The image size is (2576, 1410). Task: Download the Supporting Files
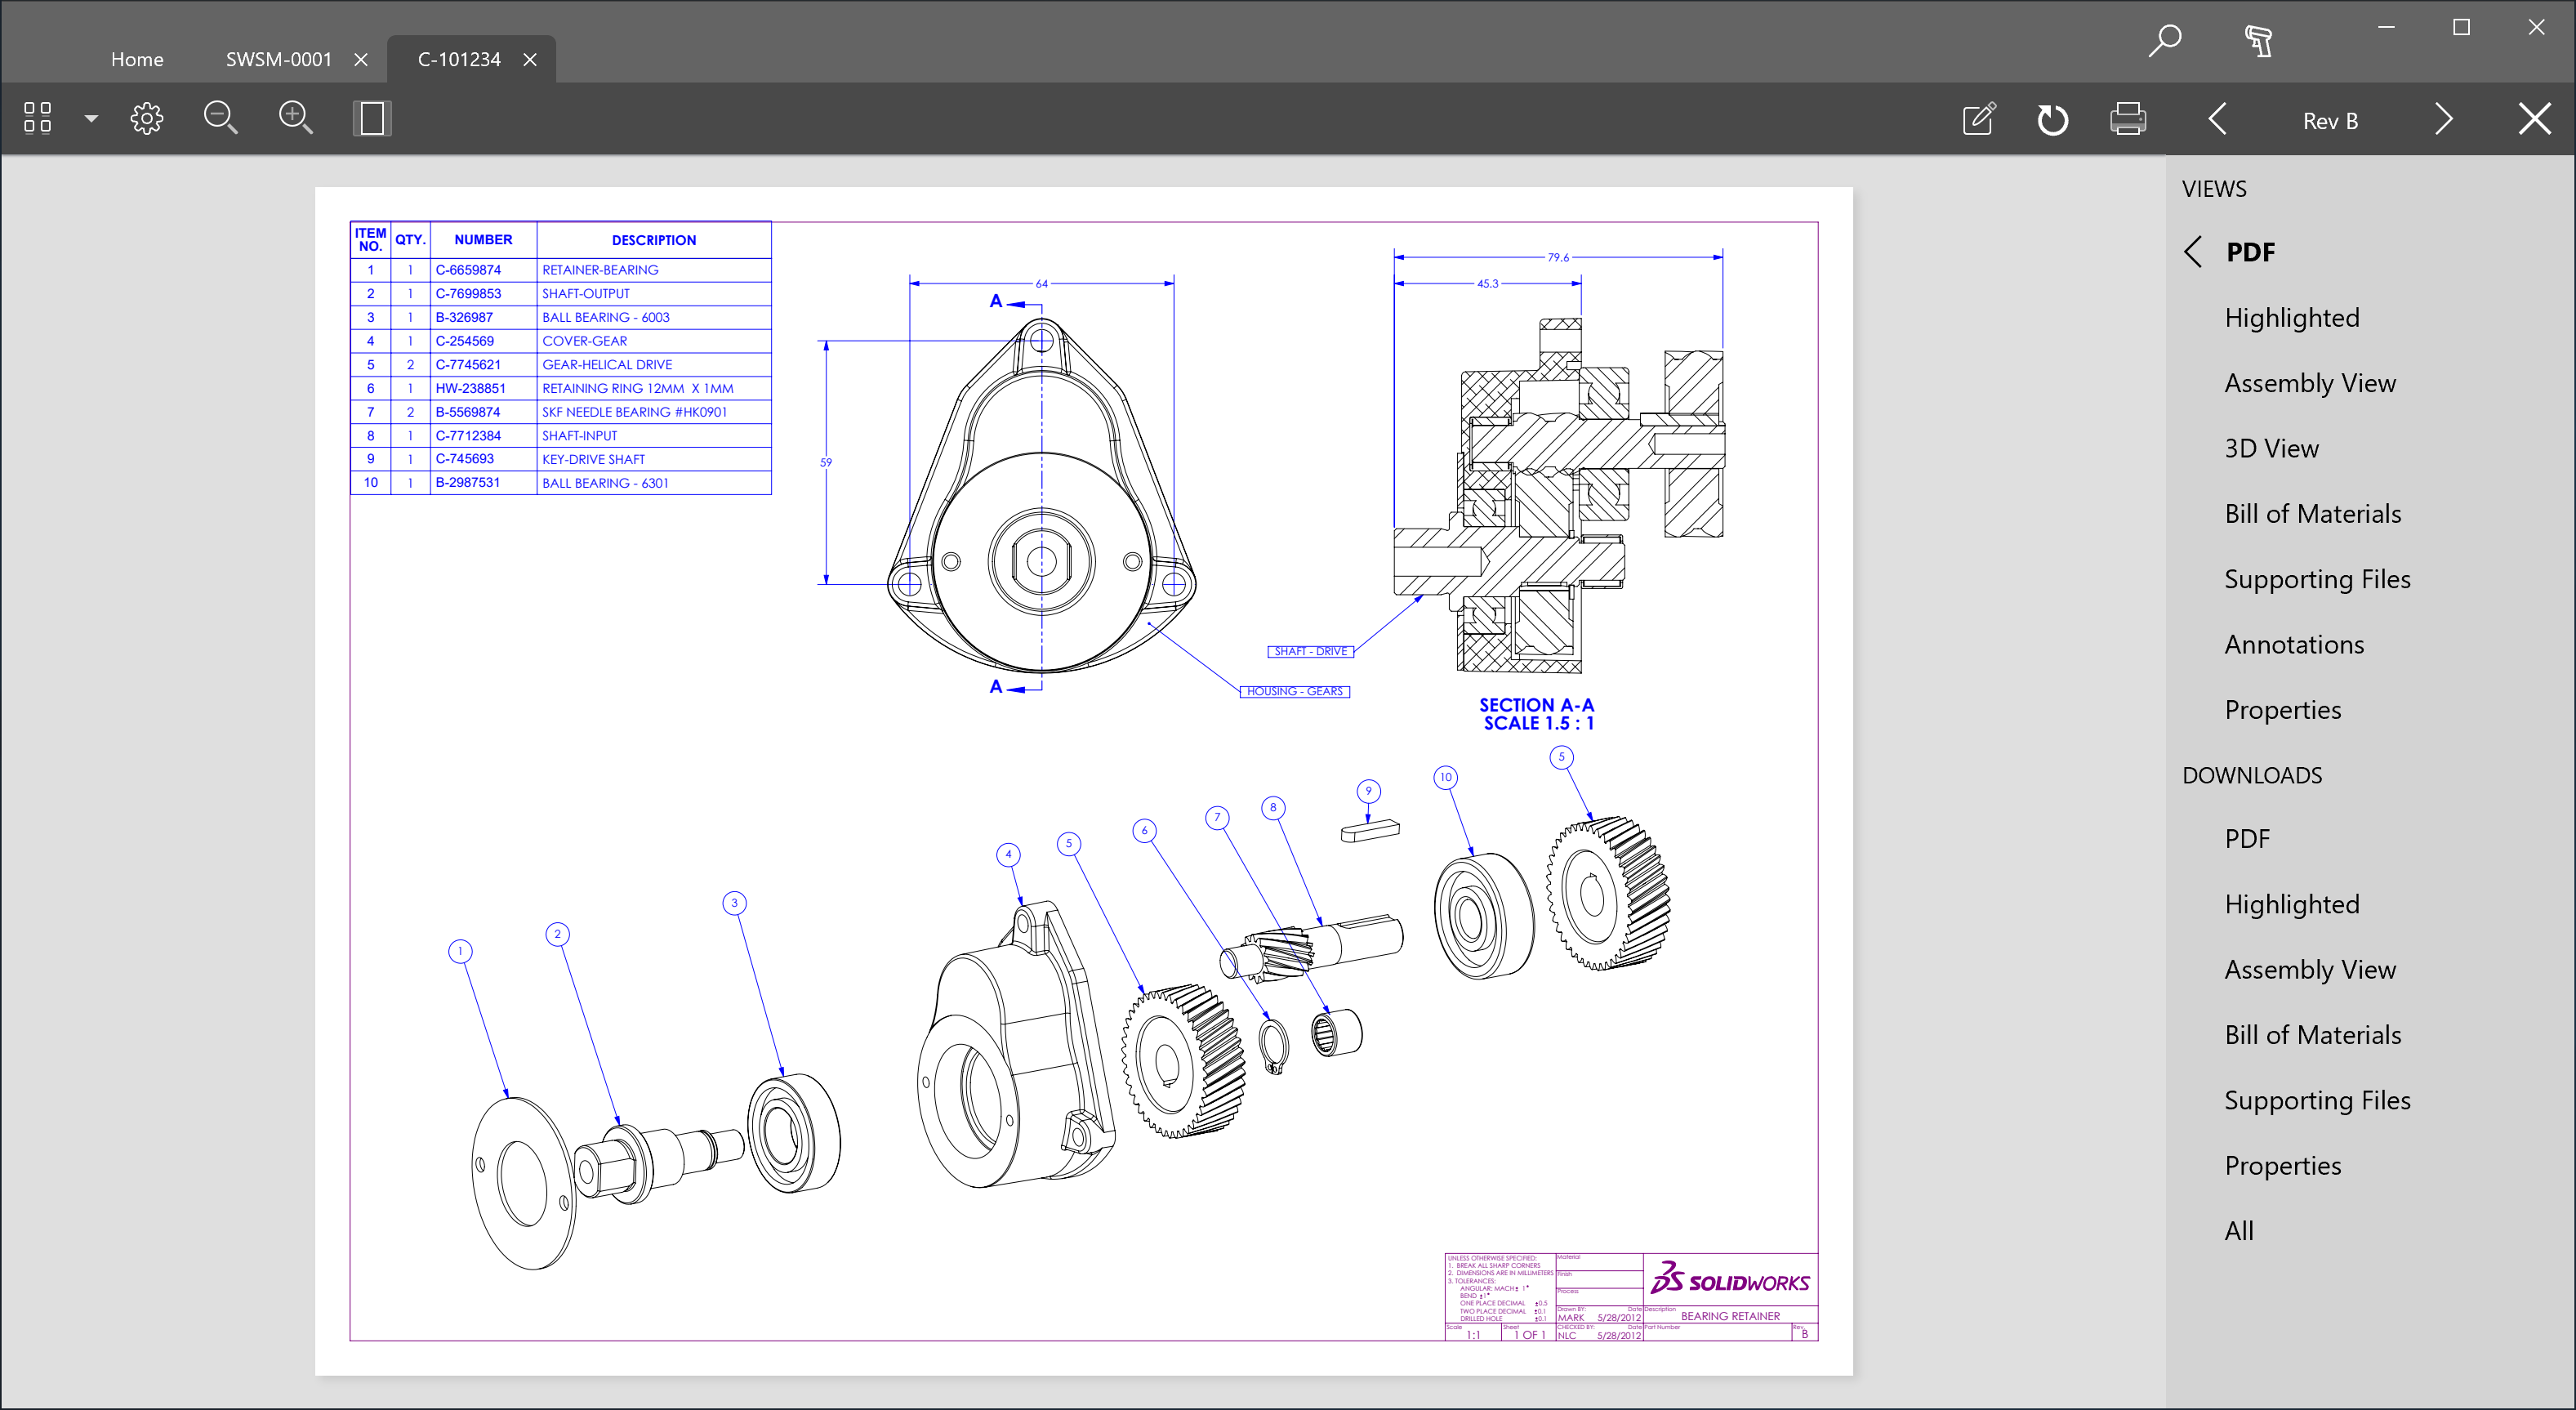pyautogui.click(x=2317, y=1100)
